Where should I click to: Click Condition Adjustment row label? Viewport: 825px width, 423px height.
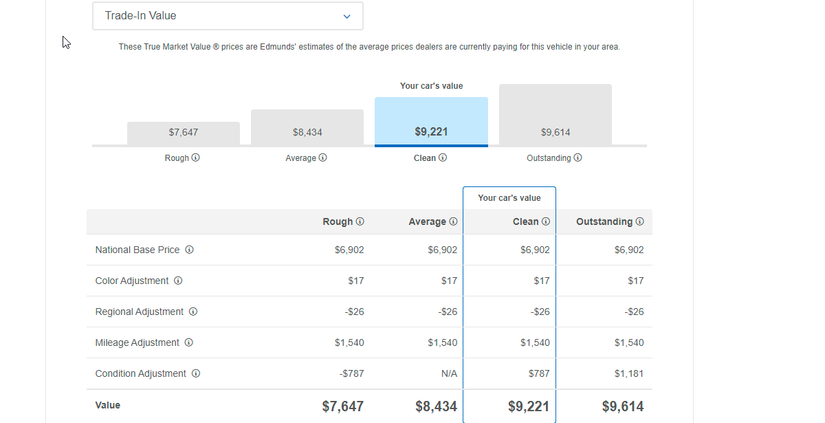point(140,374)
